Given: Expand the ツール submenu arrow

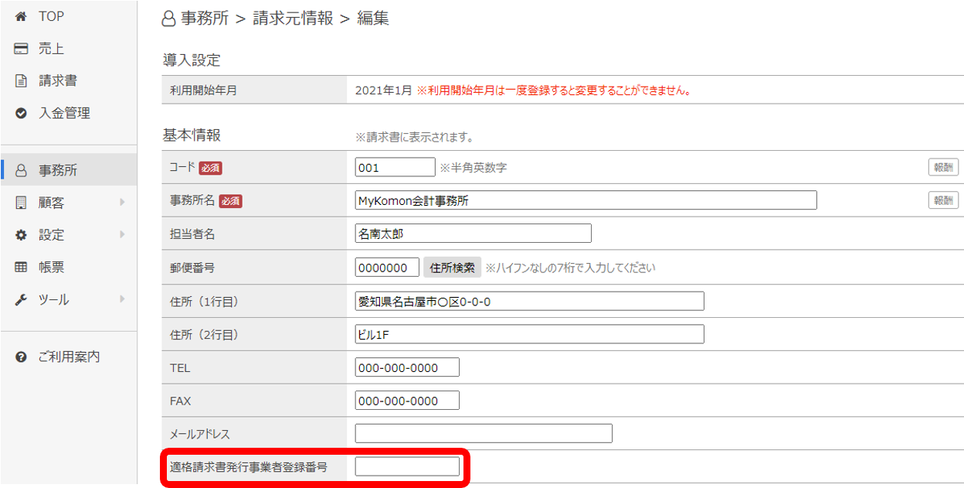Looking at the screenshot, I should click(122, 299).
